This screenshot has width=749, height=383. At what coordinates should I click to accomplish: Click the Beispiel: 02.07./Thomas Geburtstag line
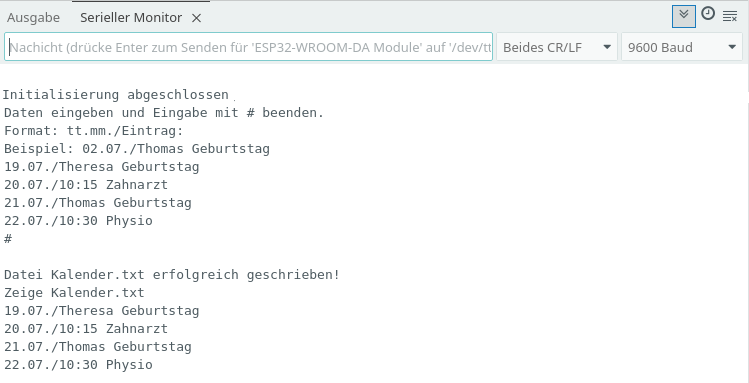137,149
